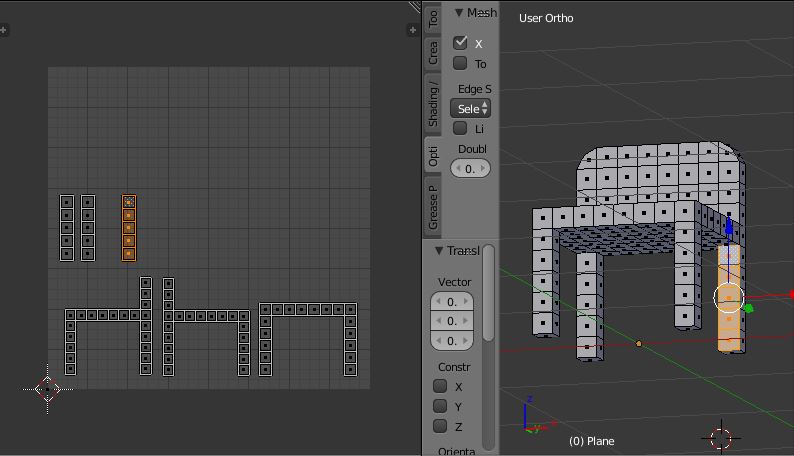Screen dimensions: 794x456
Task: Click the striped area-split corner widget
Action: click(415, 6)
